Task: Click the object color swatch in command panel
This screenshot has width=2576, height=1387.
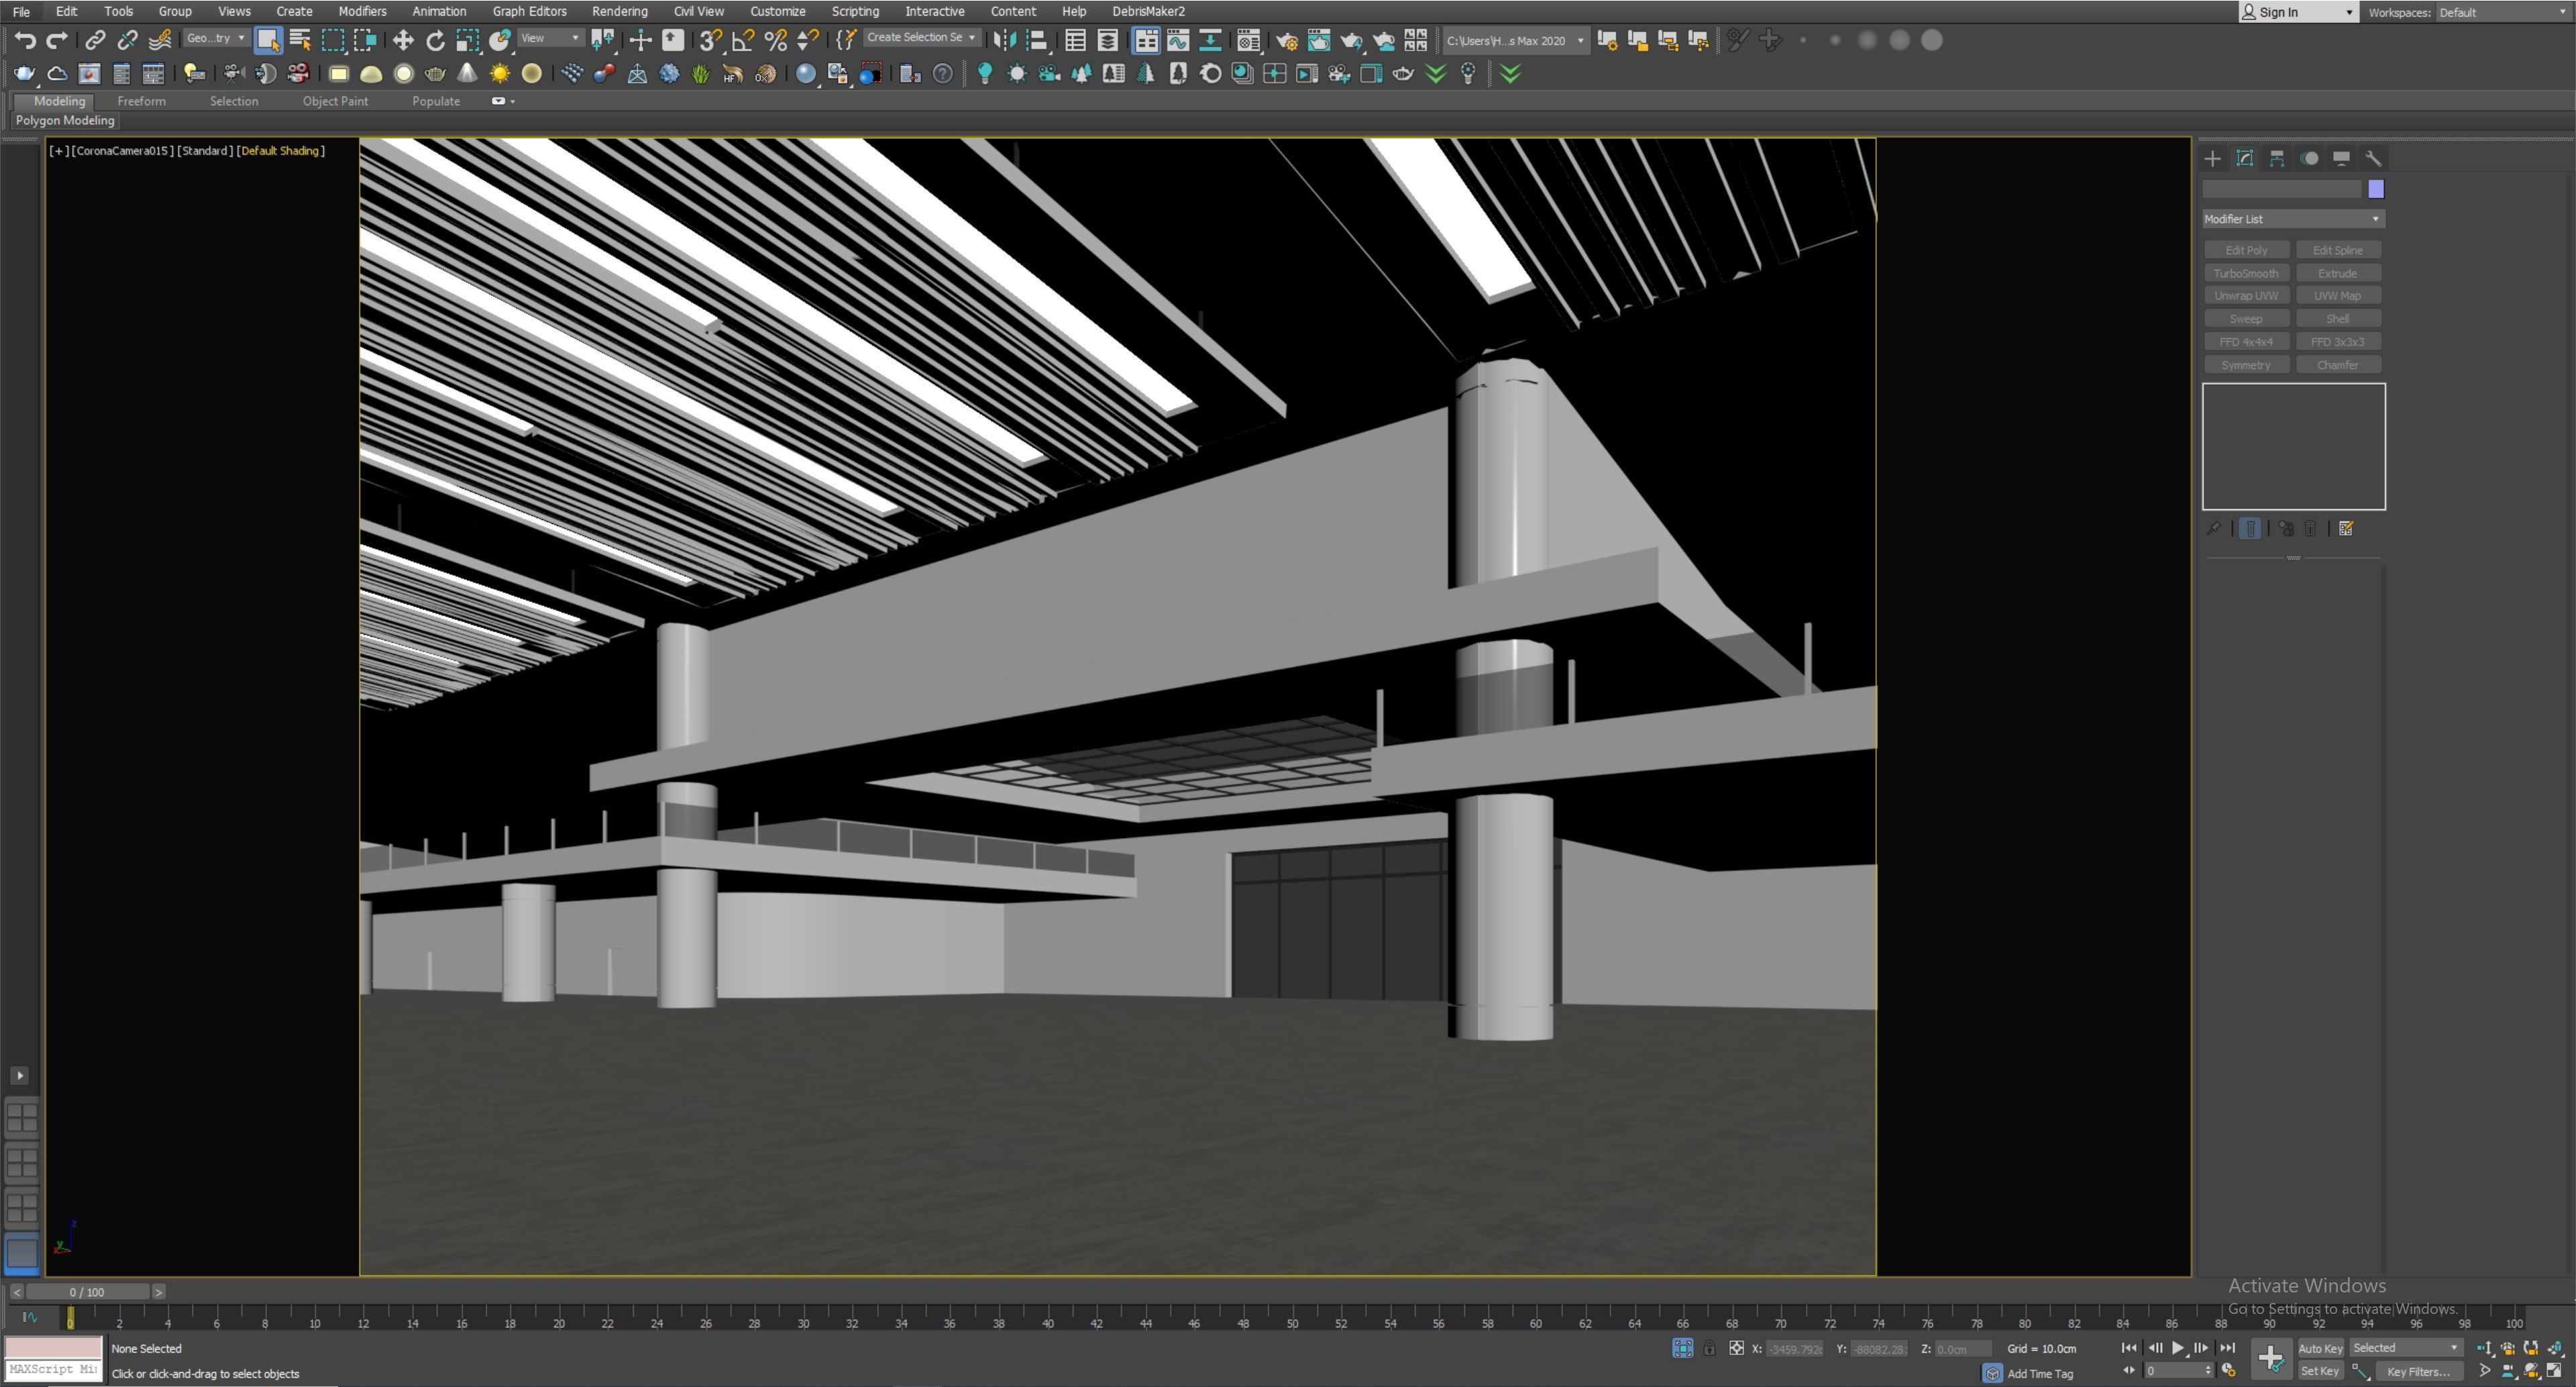Action: tap(2376, 189)
